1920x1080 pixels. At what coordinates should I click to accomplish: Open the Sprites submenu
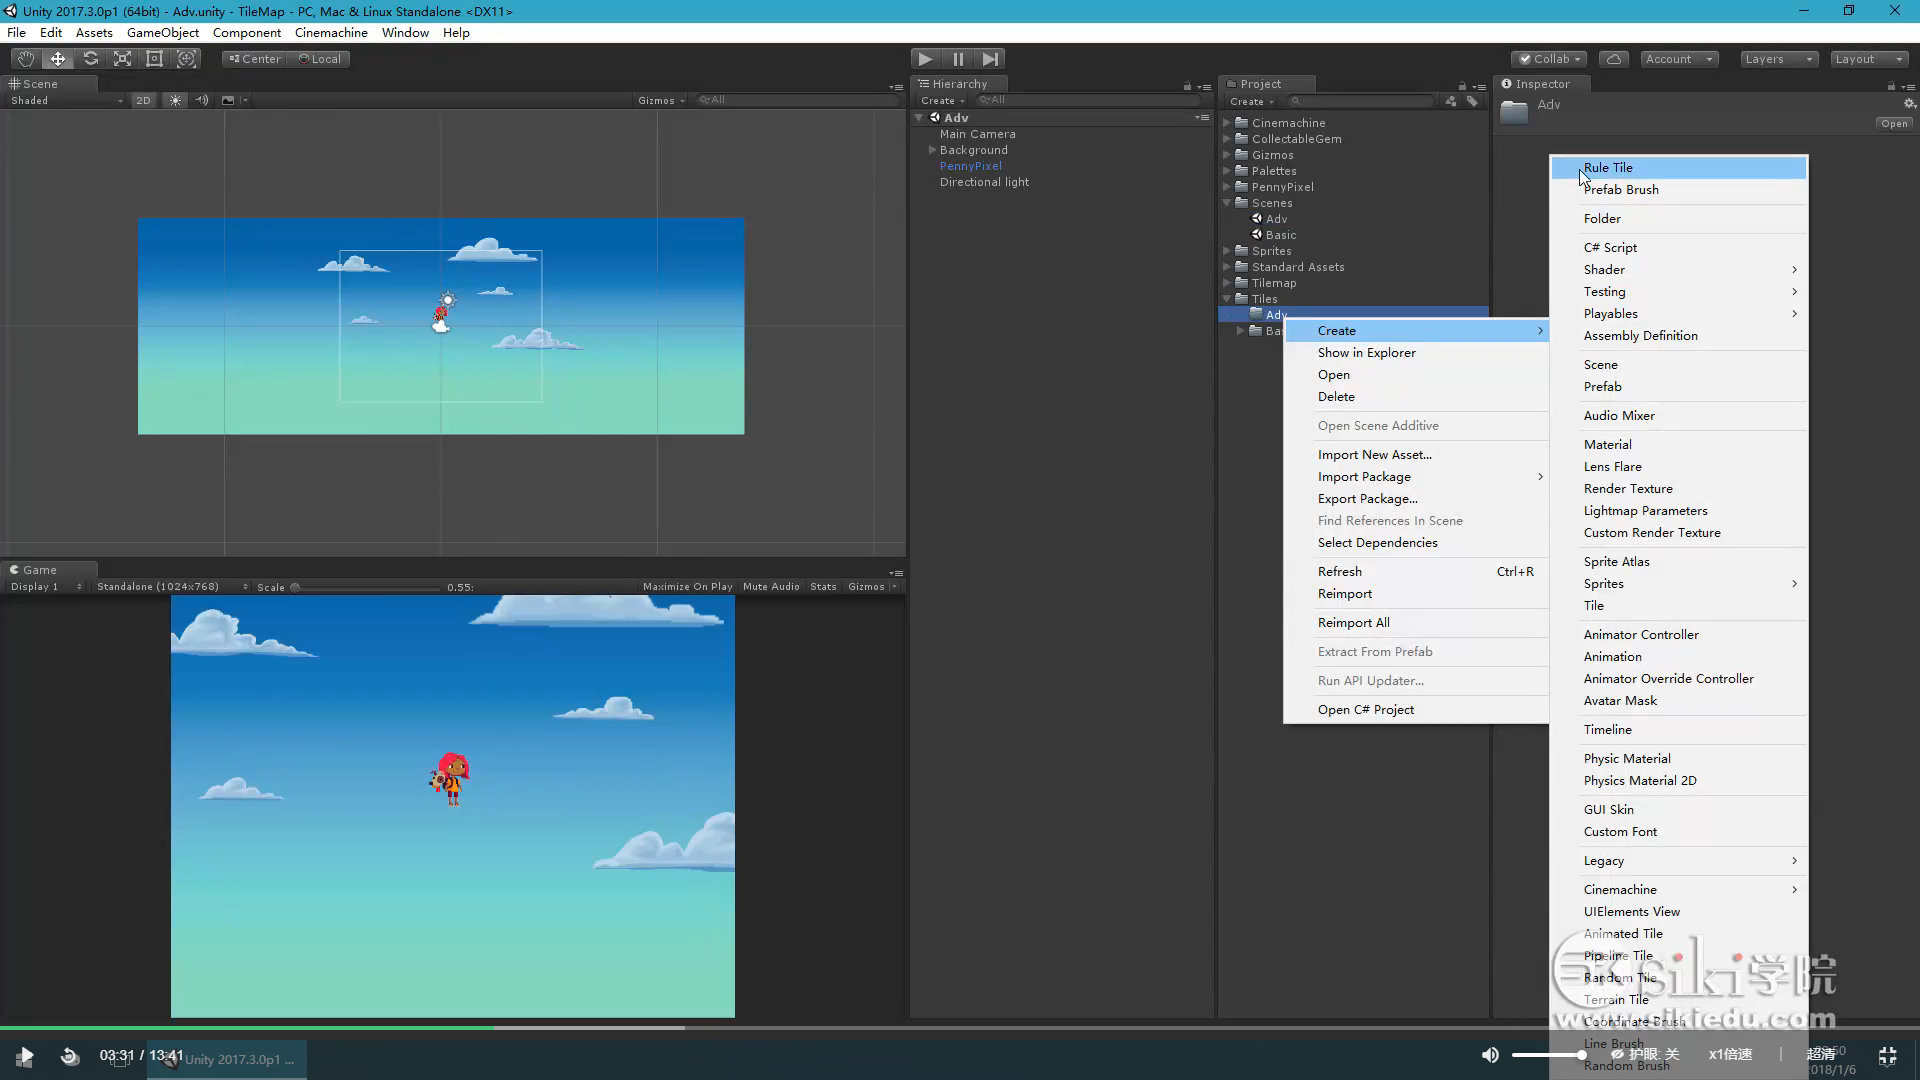click(x=1679, y=584)
